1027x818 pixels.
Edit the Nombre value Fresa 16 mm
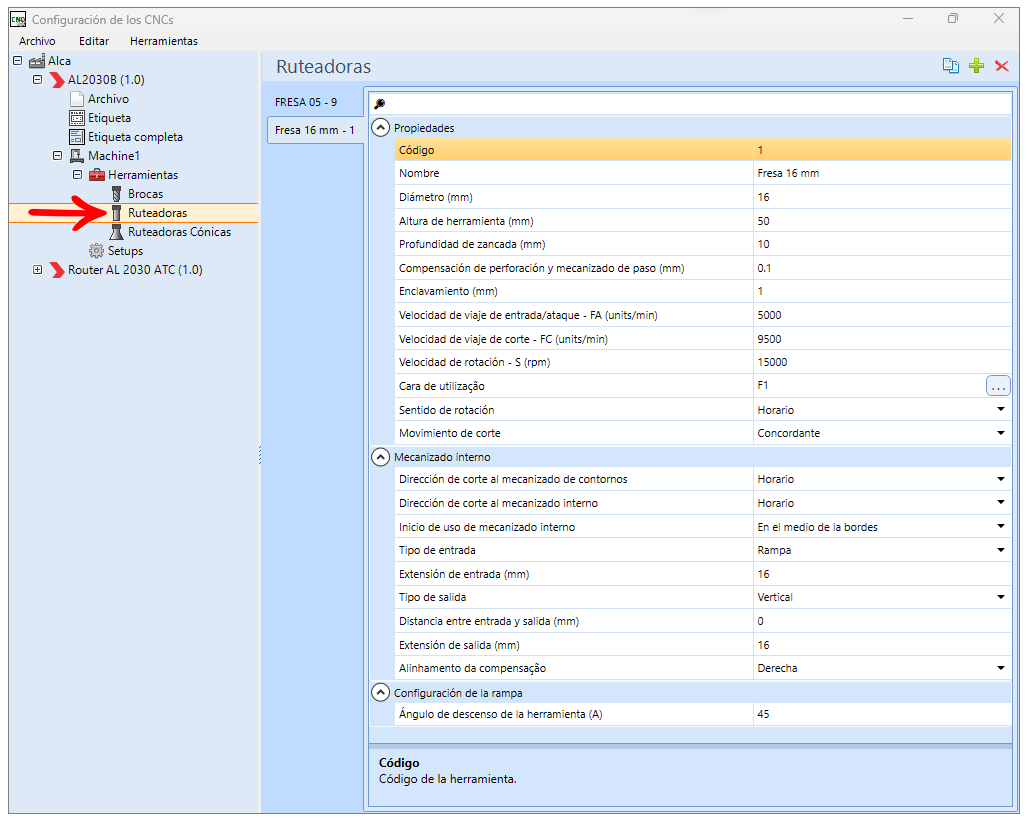[x=882, y=174]
